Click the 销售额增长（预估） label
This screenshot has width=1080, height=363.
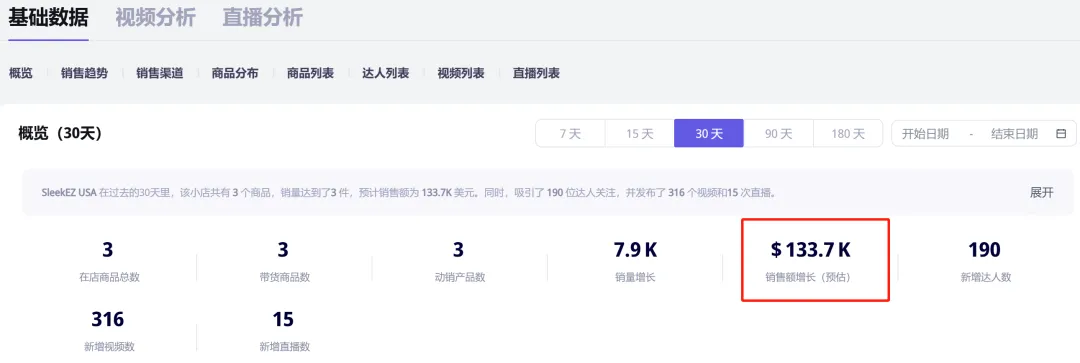[x=811, y=277]
